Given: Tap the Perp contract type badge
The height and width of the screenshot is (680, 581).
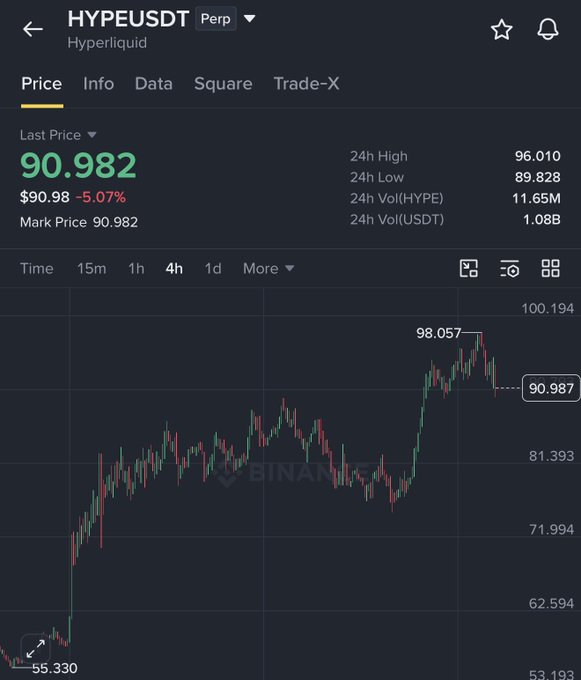Looking at the screenshot, I should tap(215, 19).
